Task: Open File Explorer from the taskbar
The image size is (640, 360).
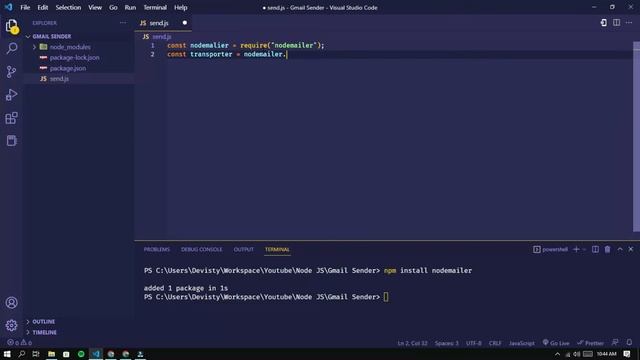Action: pos(51,354)
